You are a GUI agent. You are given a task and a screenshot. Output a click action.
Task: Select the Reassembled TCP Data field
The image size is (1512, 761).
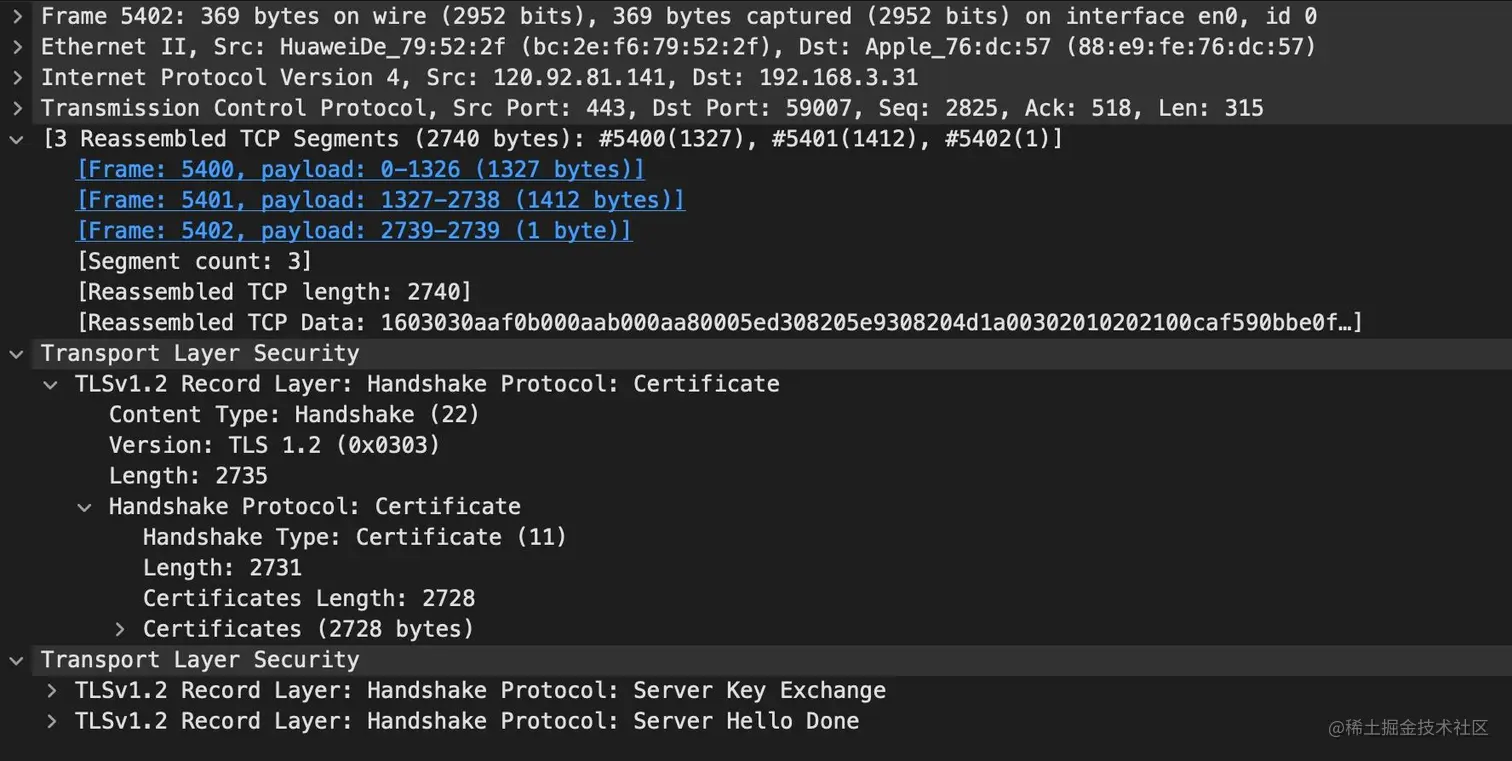point(400,322)
